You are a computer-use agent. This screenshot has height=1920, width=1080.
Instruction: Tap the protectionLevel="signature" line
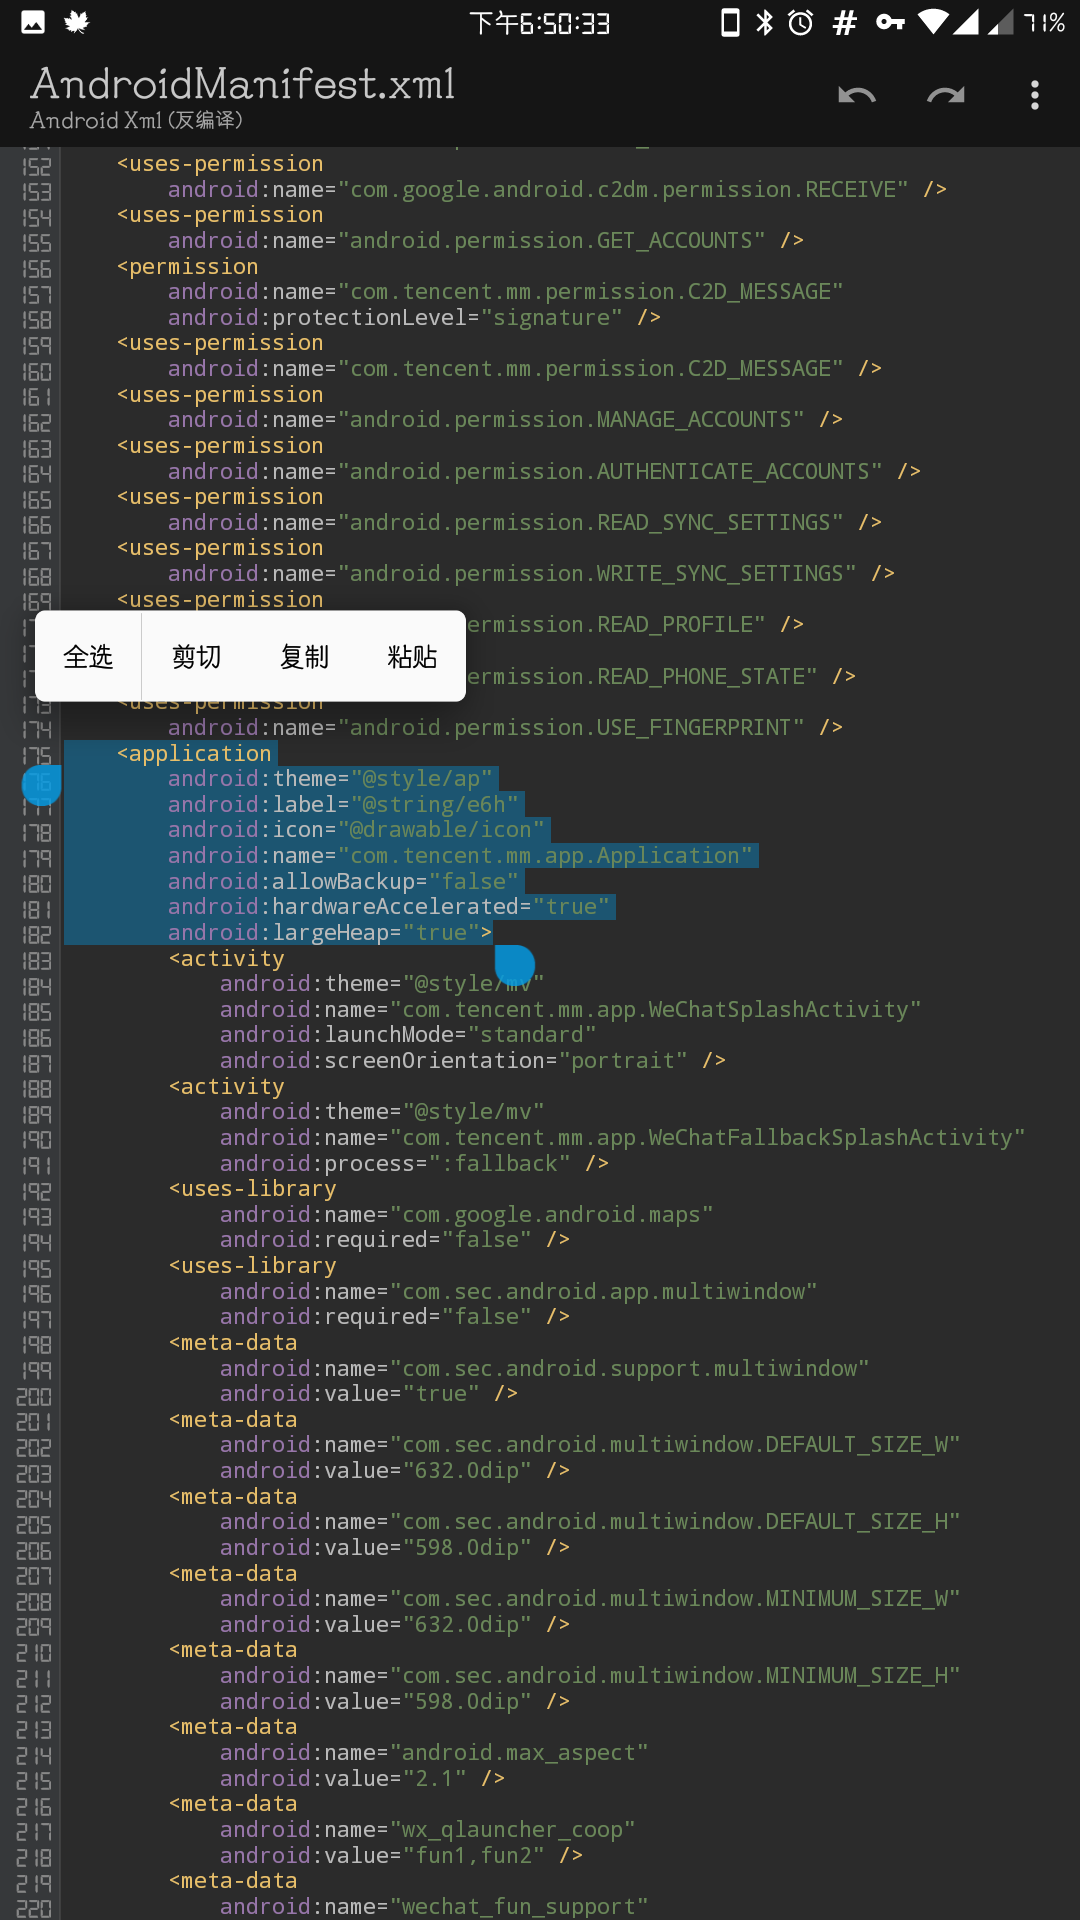[414, 318]
